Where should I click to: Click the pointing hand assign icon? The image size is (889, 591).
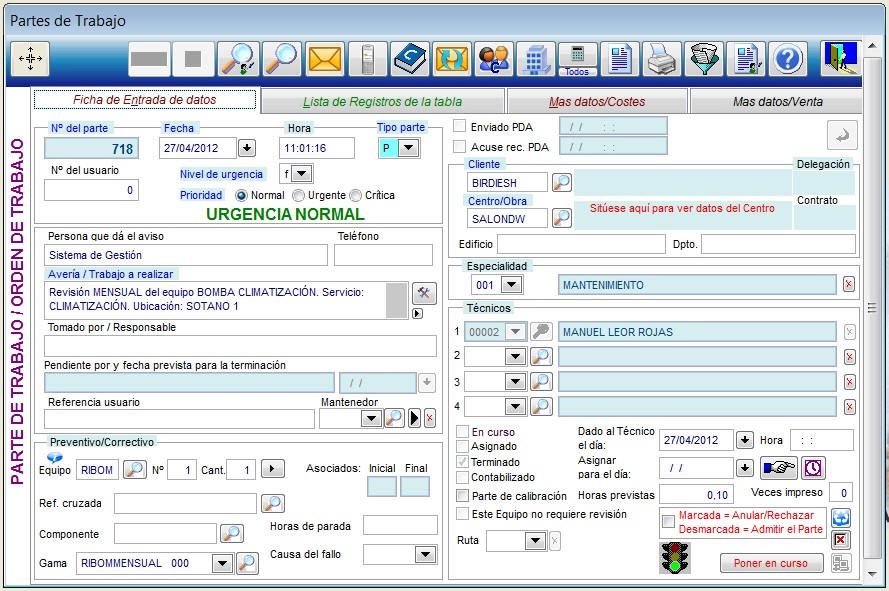[x=778, y=468]
